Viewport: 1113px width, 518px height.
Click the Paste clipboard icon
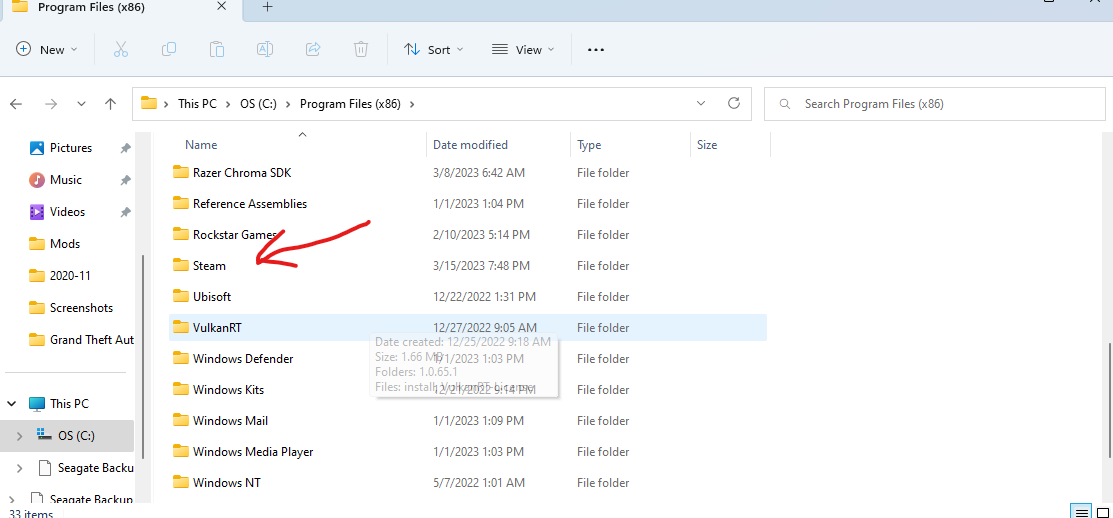coord(217,50)
